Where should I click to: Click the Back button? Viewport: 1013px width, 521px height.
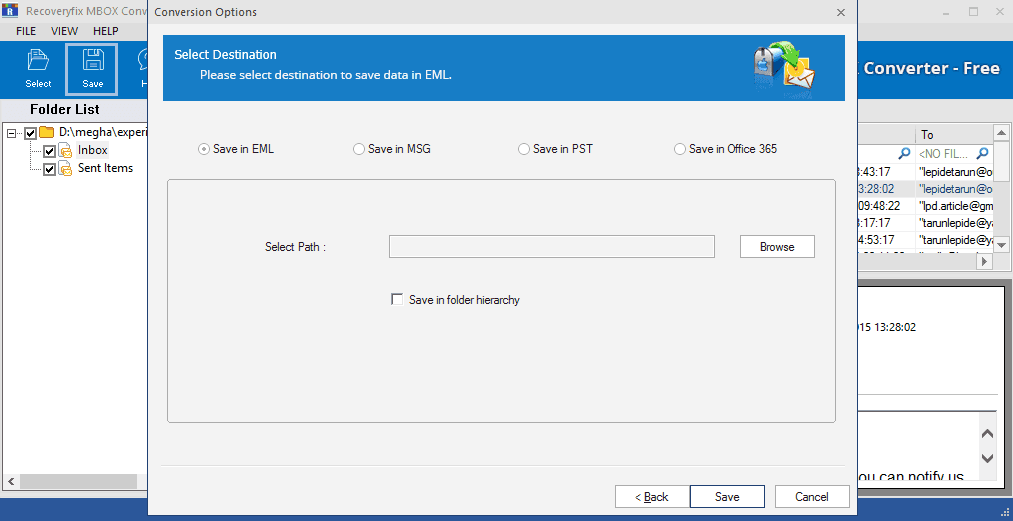(652, 496)
